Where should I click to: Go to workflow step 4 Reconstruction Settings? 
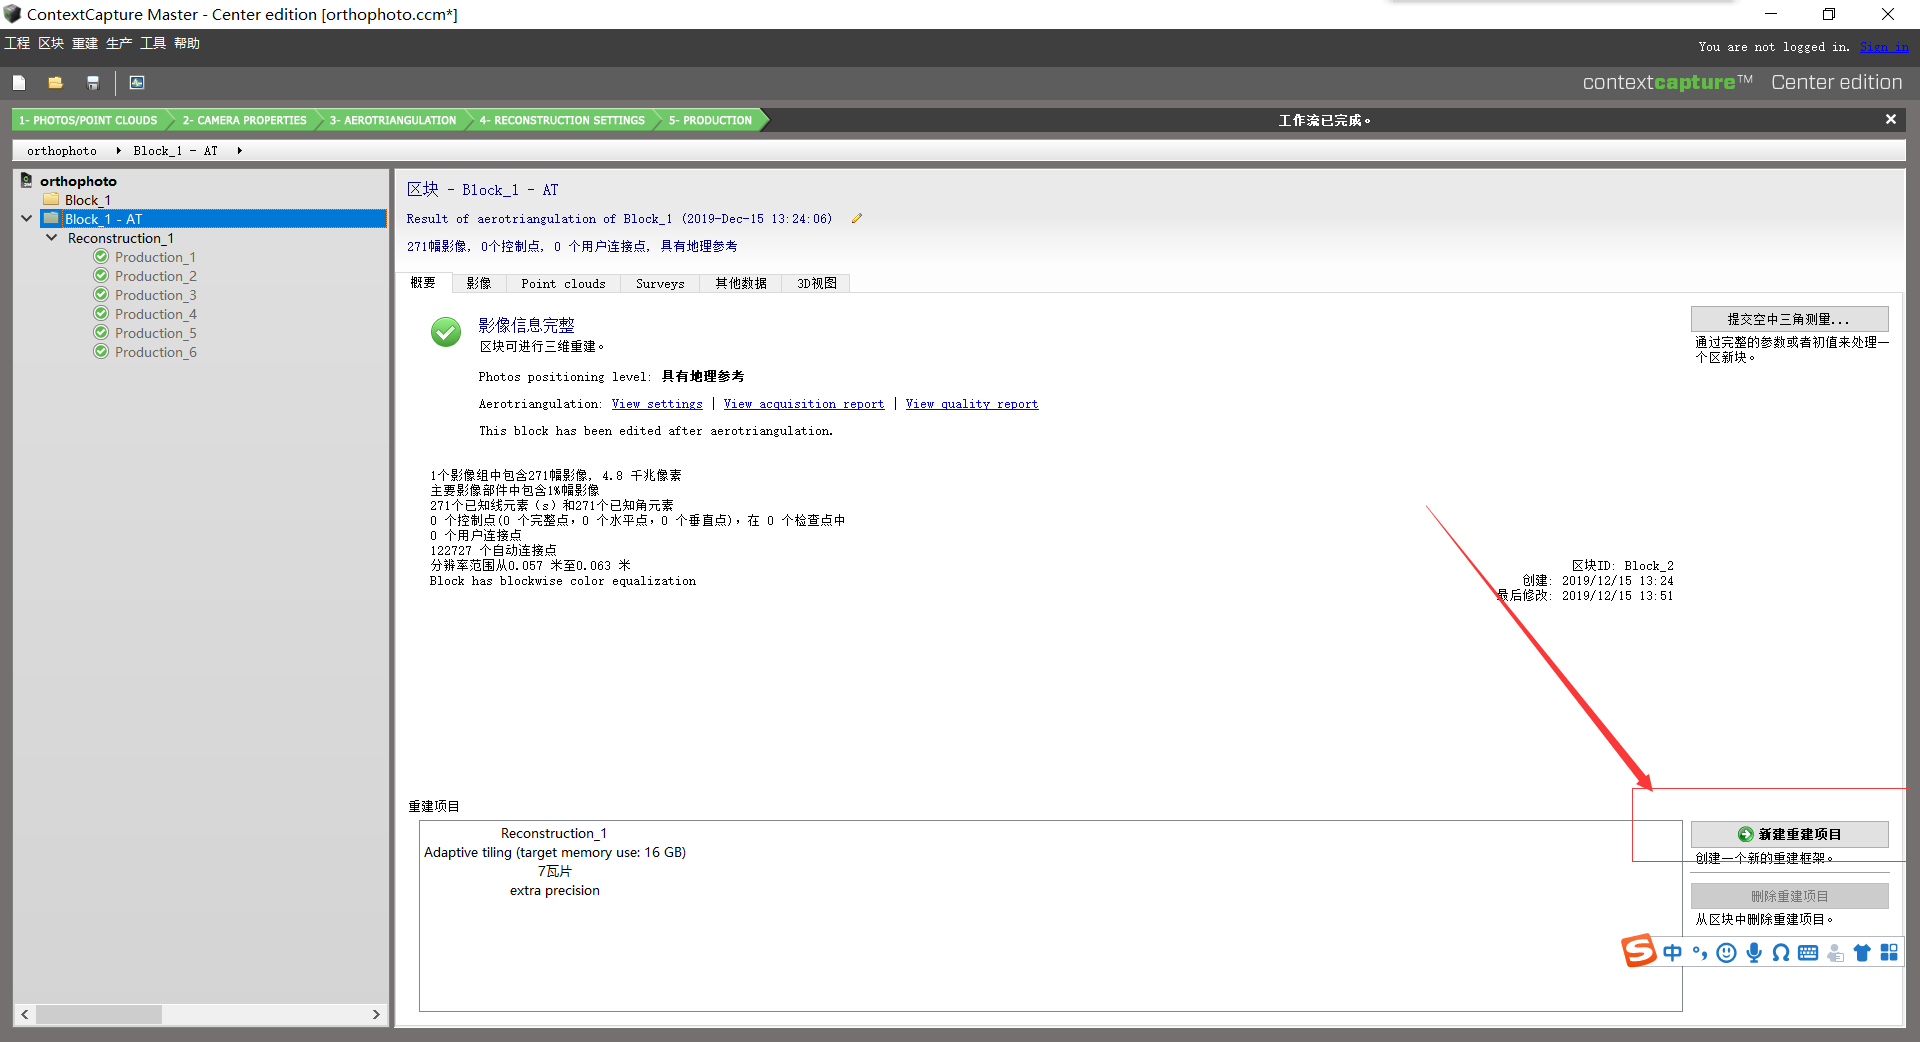[x=561, y=120]
